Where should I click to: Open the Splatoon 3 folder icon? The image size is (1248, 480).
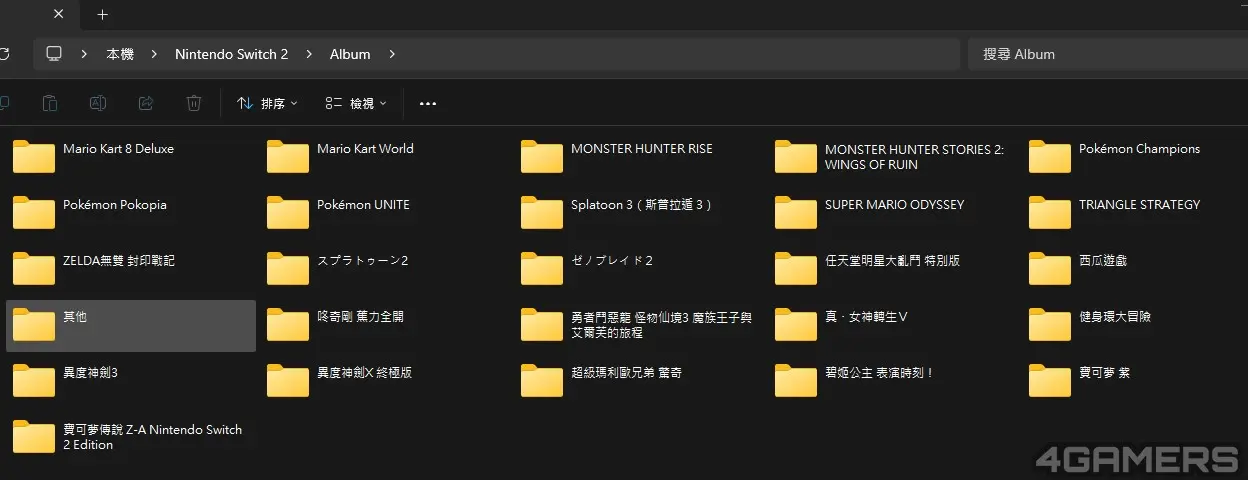tap(542, 213)
